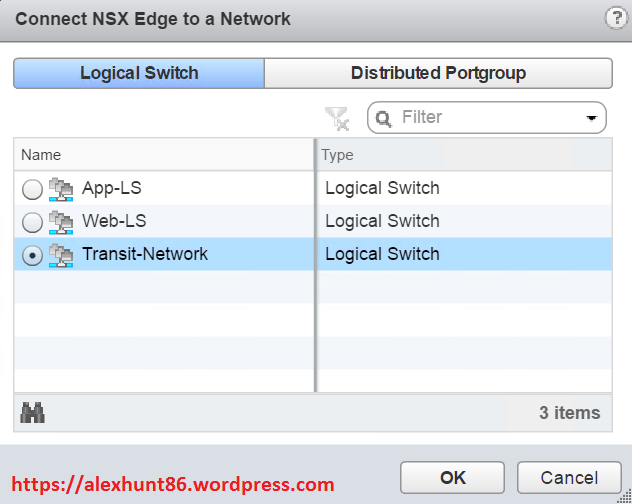This screenshot has width=632, height=504.
Task: Switch to the Logical Switch tab
Action: 139,73
